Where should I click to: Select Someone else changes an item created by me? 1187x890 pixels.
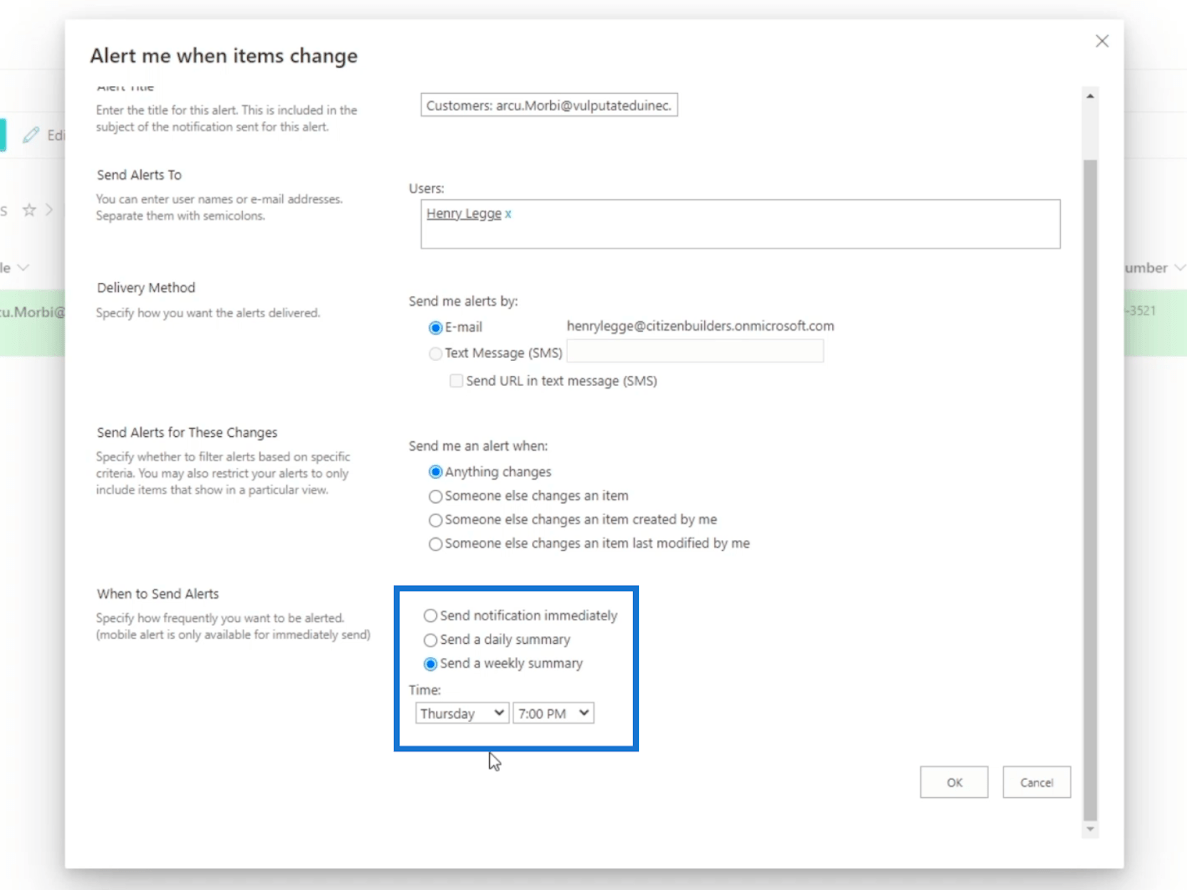(435, 520)
